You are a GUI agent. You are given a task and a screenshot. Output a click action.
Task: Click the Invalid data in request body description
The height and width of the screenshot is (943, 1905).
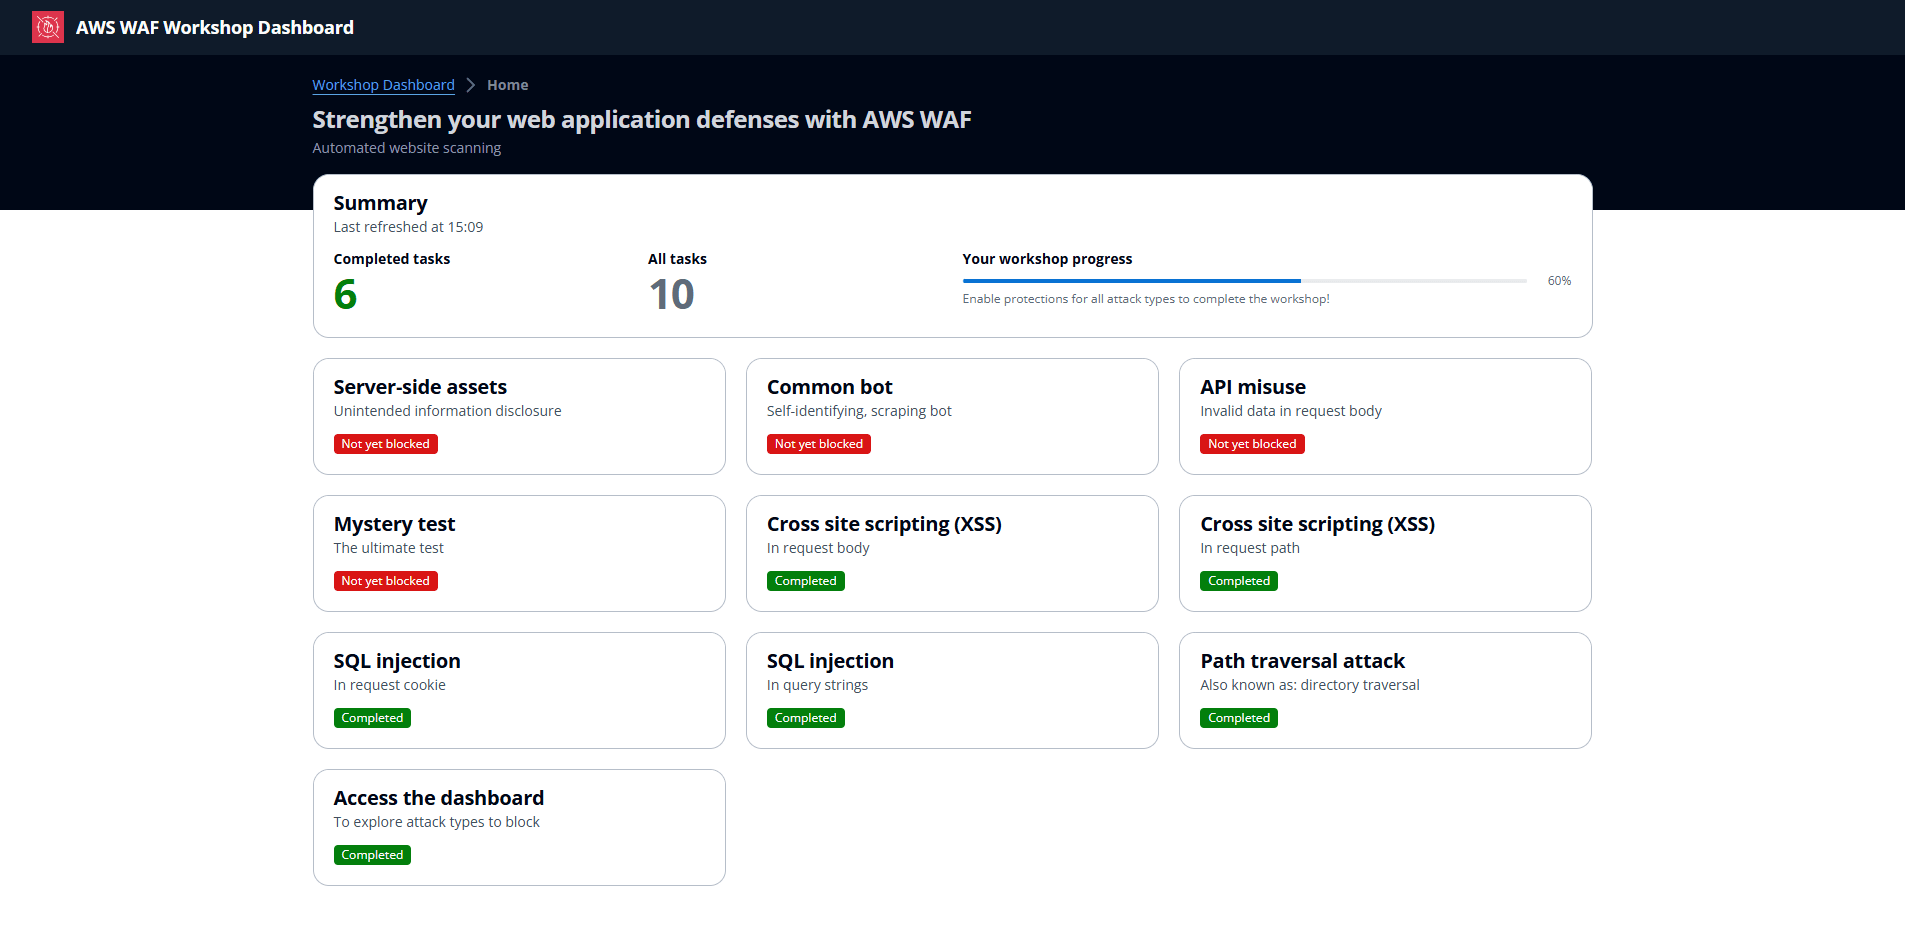1291,411
